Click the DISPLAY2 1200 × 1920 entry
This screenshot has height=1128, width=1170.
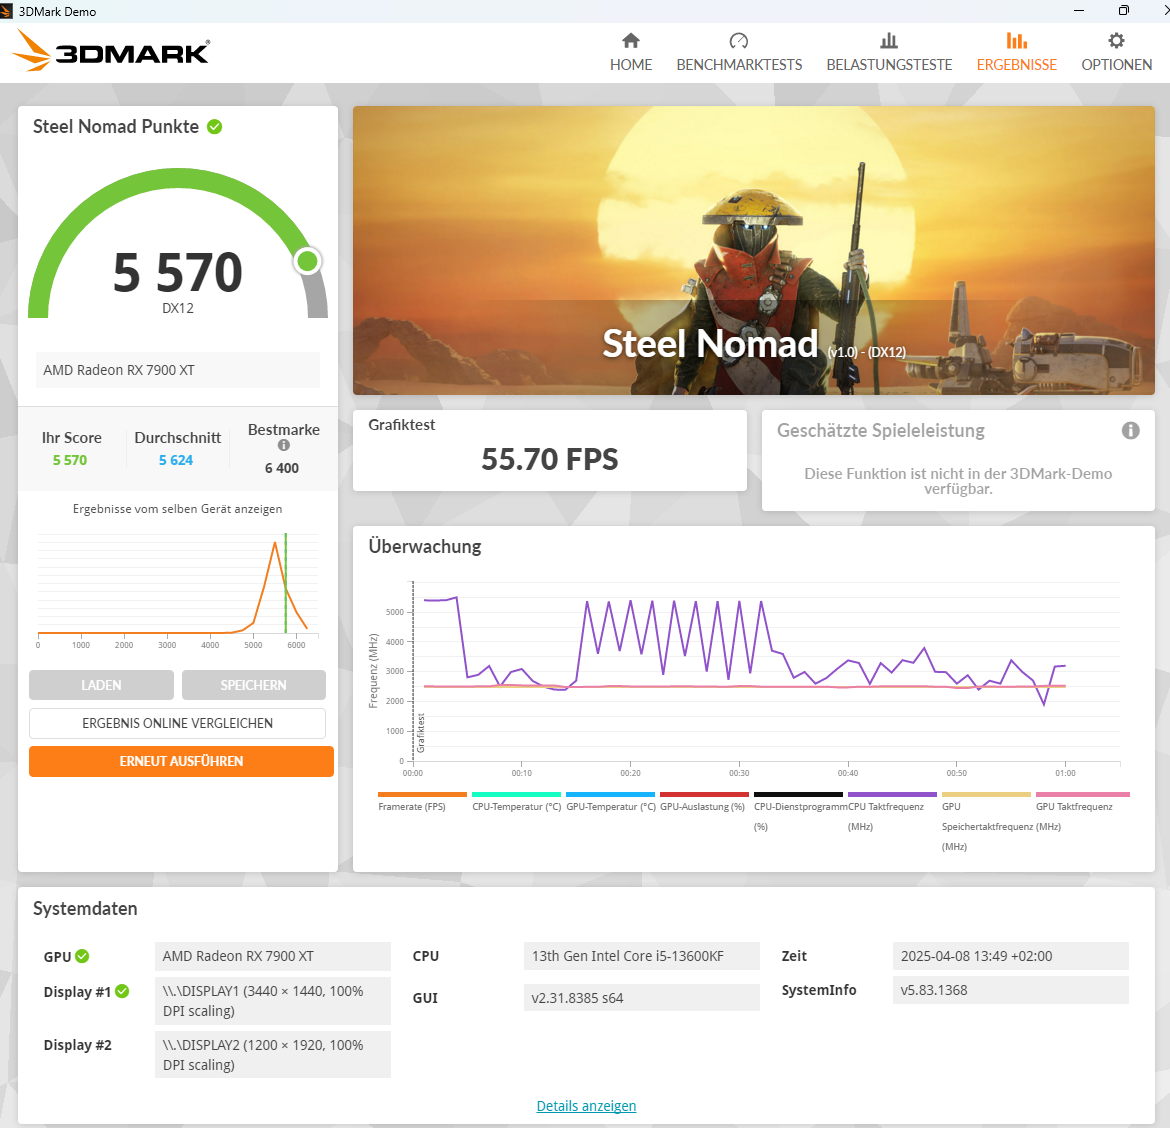tap(273, 1055)
